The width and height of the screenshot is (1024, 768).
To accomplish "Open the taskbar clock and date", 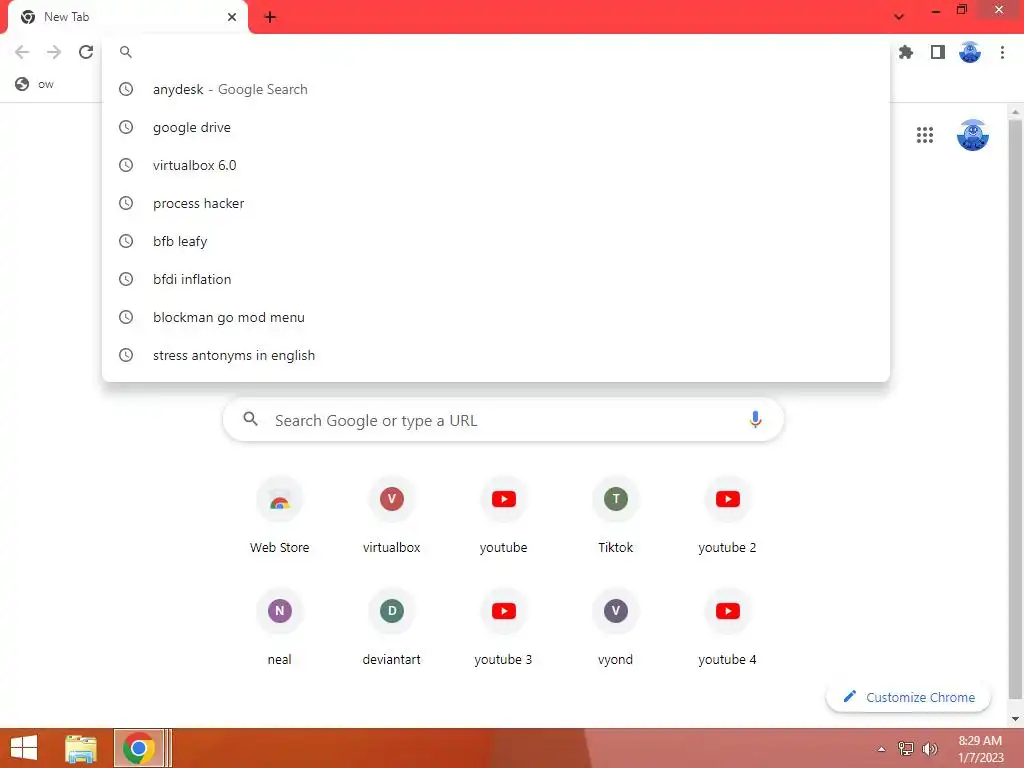I will pyautogui.click(x=980, y=749).
